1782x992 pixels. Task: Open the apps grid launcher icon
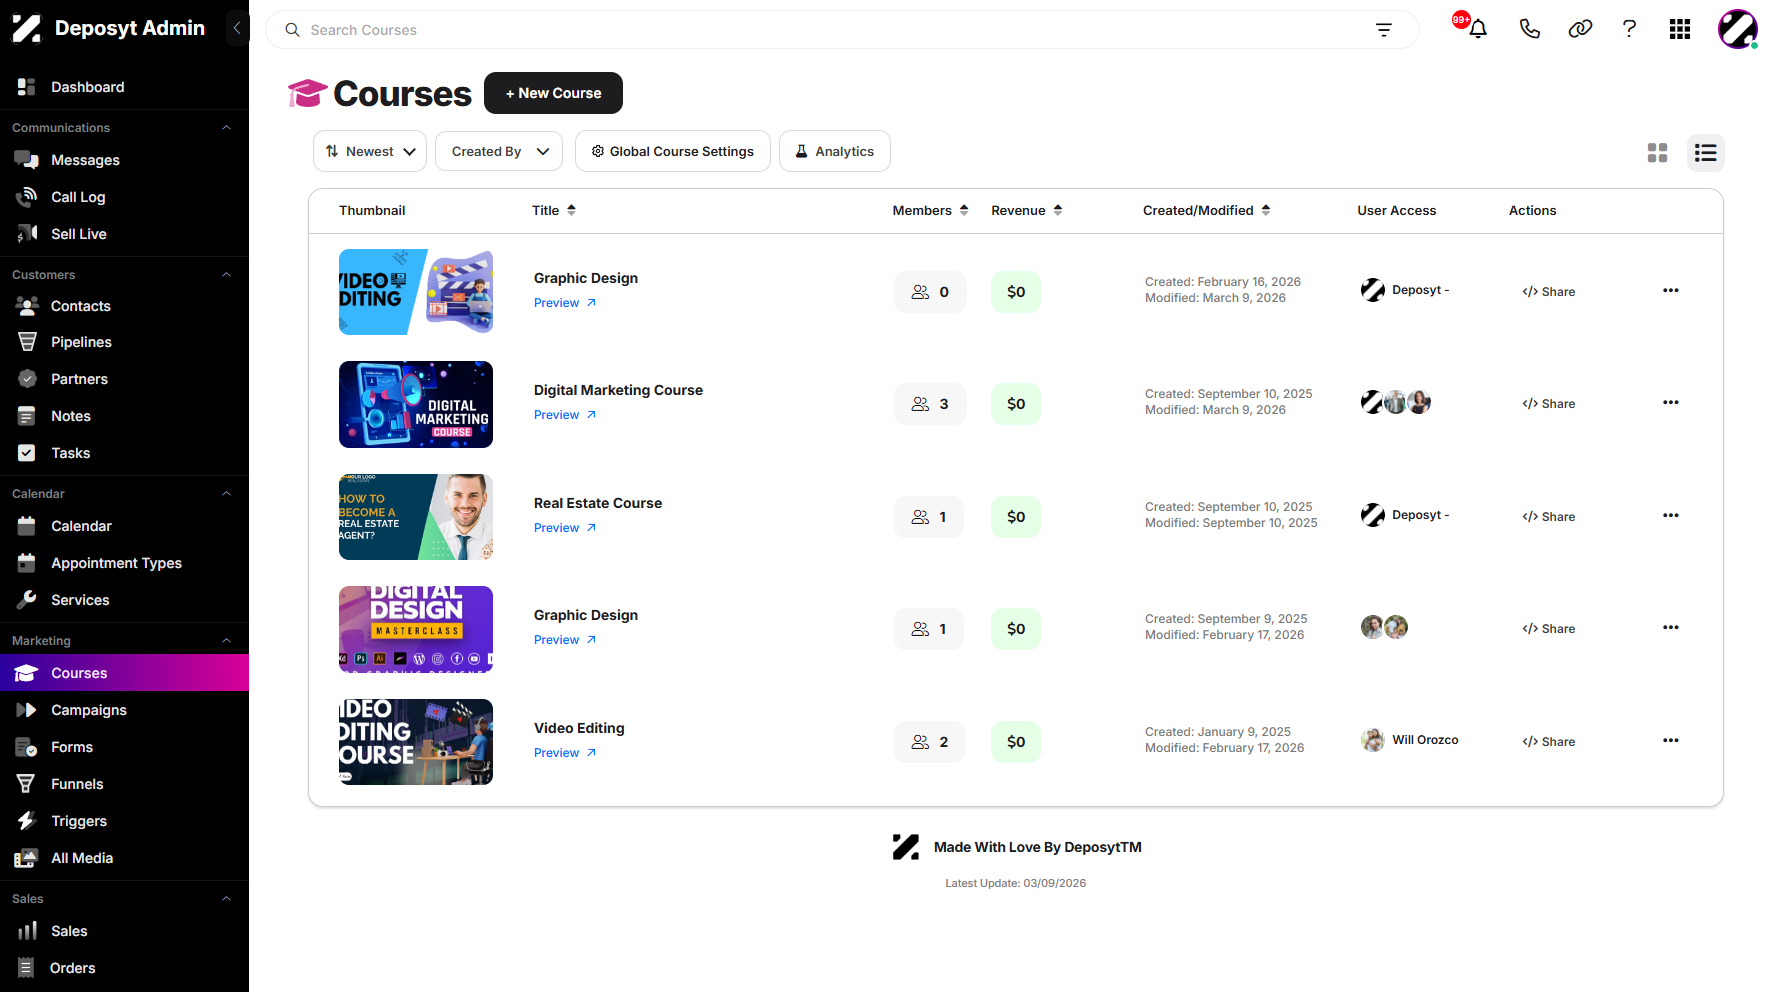[x=1680, y=29]
